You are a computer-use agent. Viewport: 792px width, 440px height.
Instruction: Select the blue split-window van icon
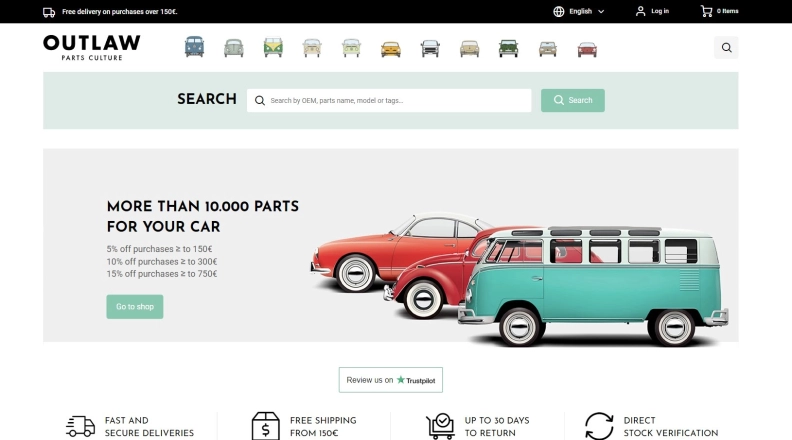click(194, 47)
